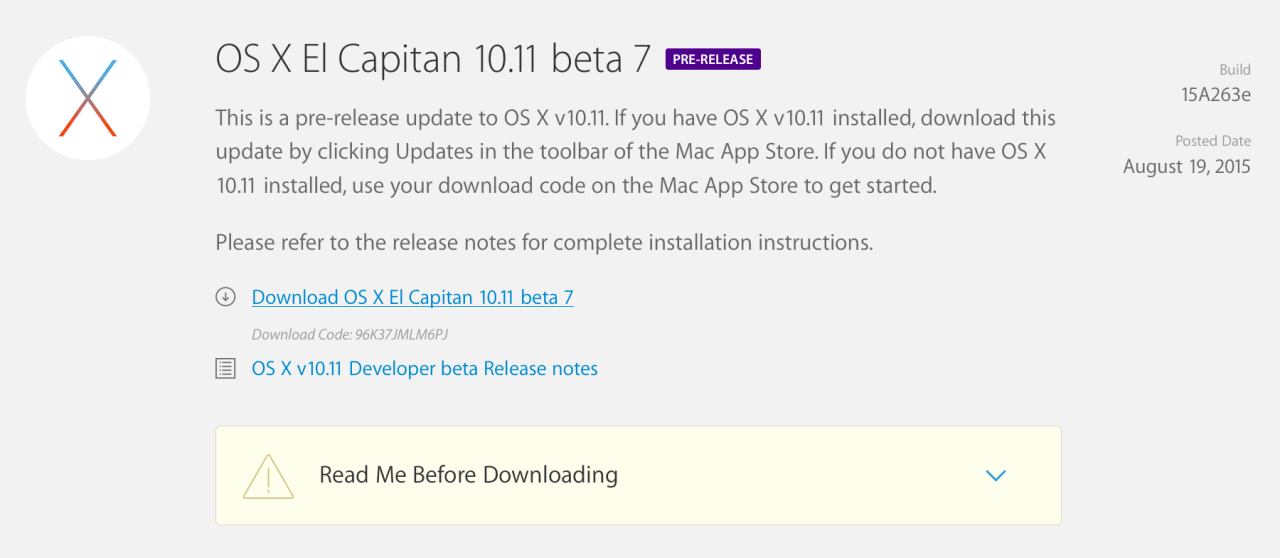Image resolution: width=1280 pixels, height=558 pixels.
Task: Click the pre-release update description paragraph
Action: point(635,152)
